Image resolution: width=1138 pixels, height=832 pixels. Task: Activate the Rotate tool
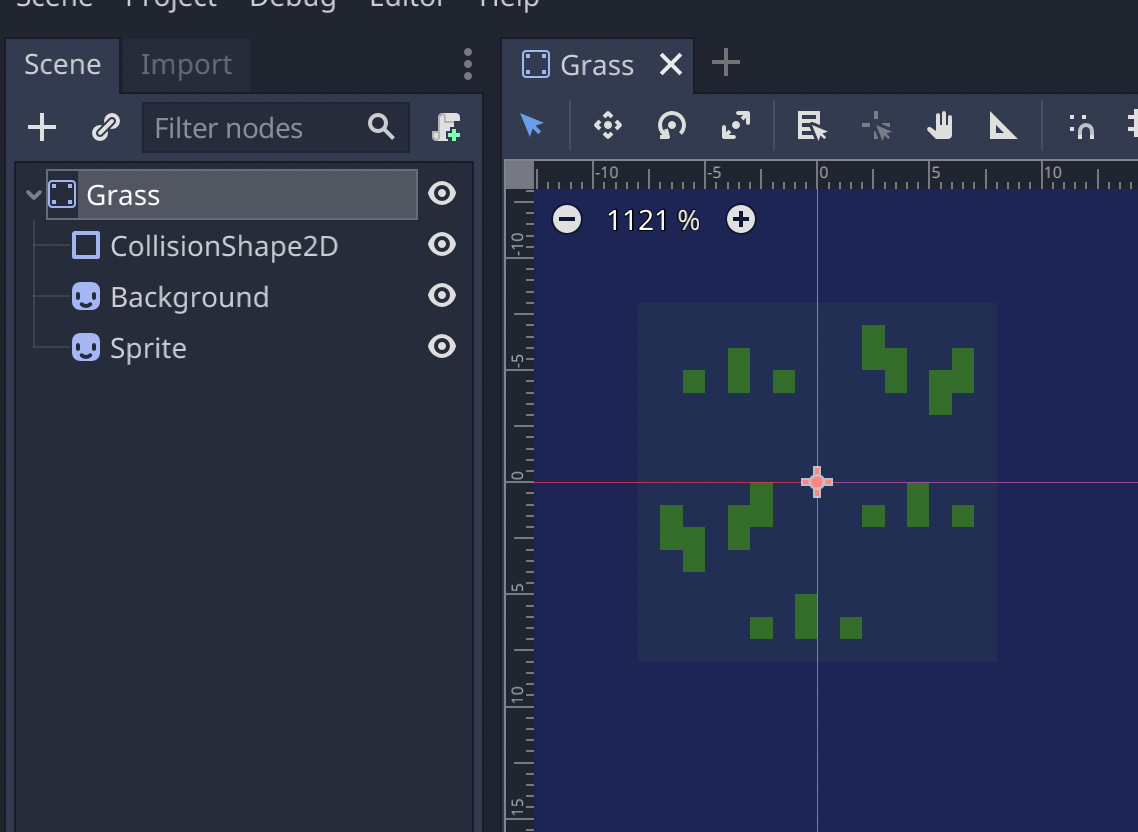671,126
